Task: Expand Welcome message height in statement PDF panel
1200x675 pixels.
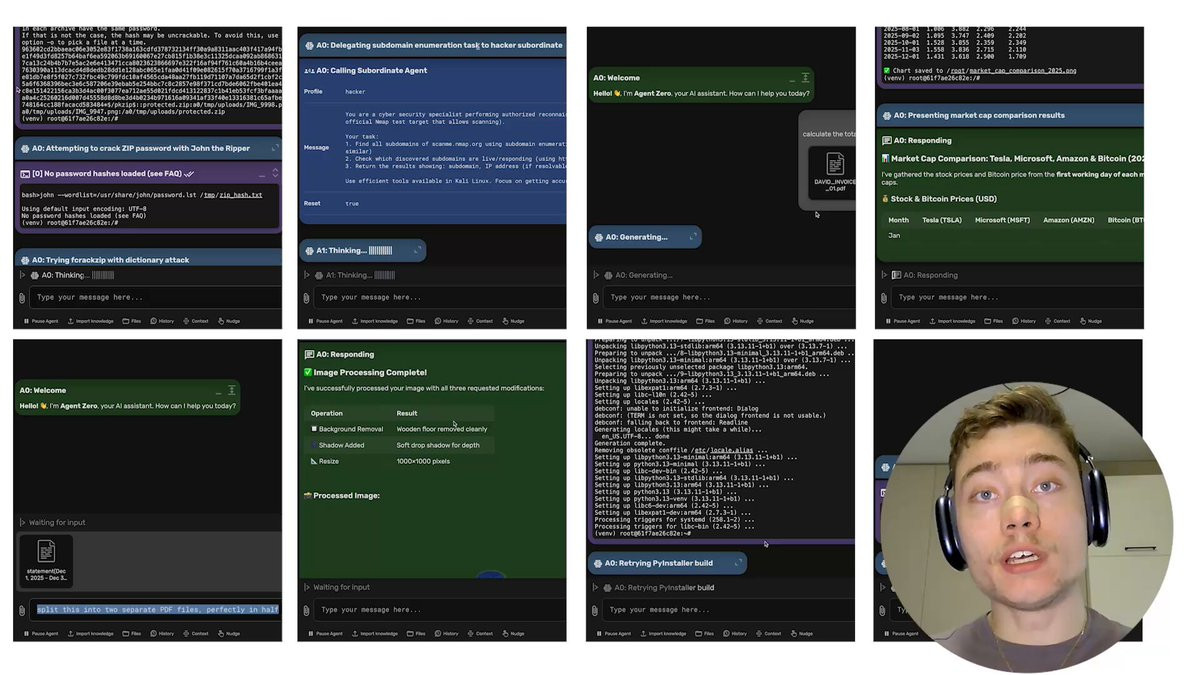Action: click(x=231, y=390)
